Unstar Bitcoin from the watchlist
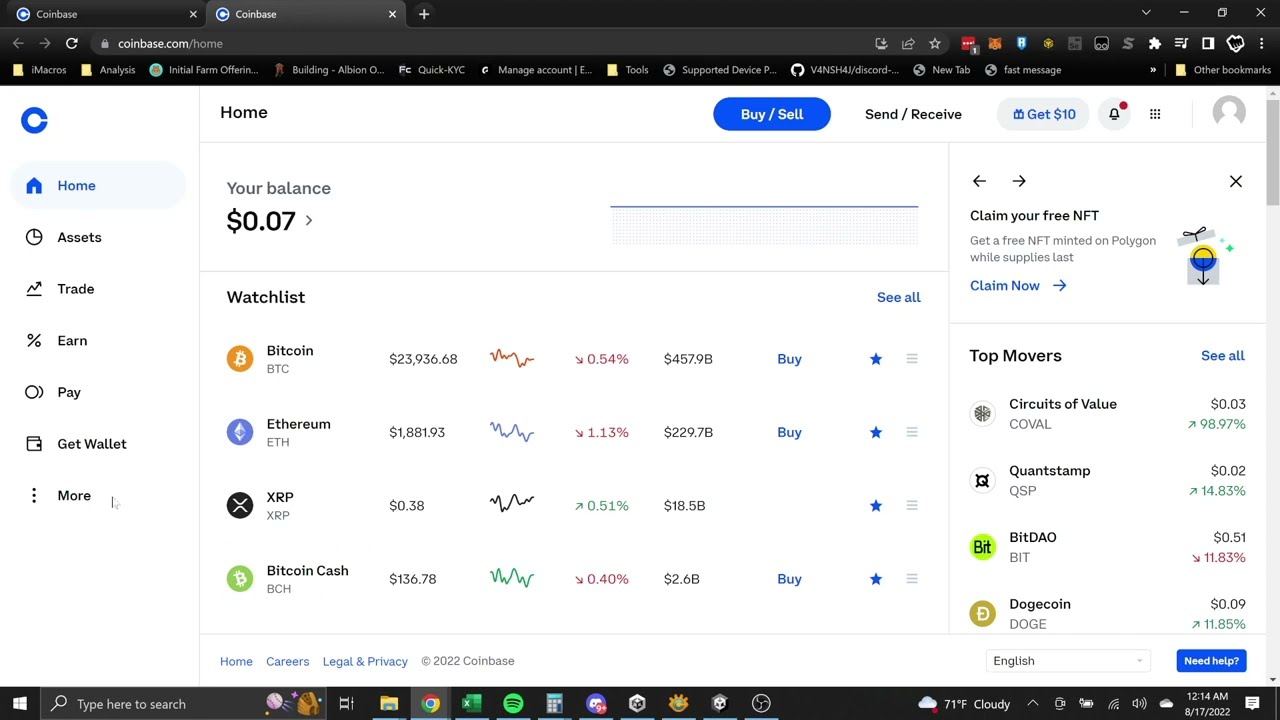This screenshot has width=1280, height=720. click(876, 359)
